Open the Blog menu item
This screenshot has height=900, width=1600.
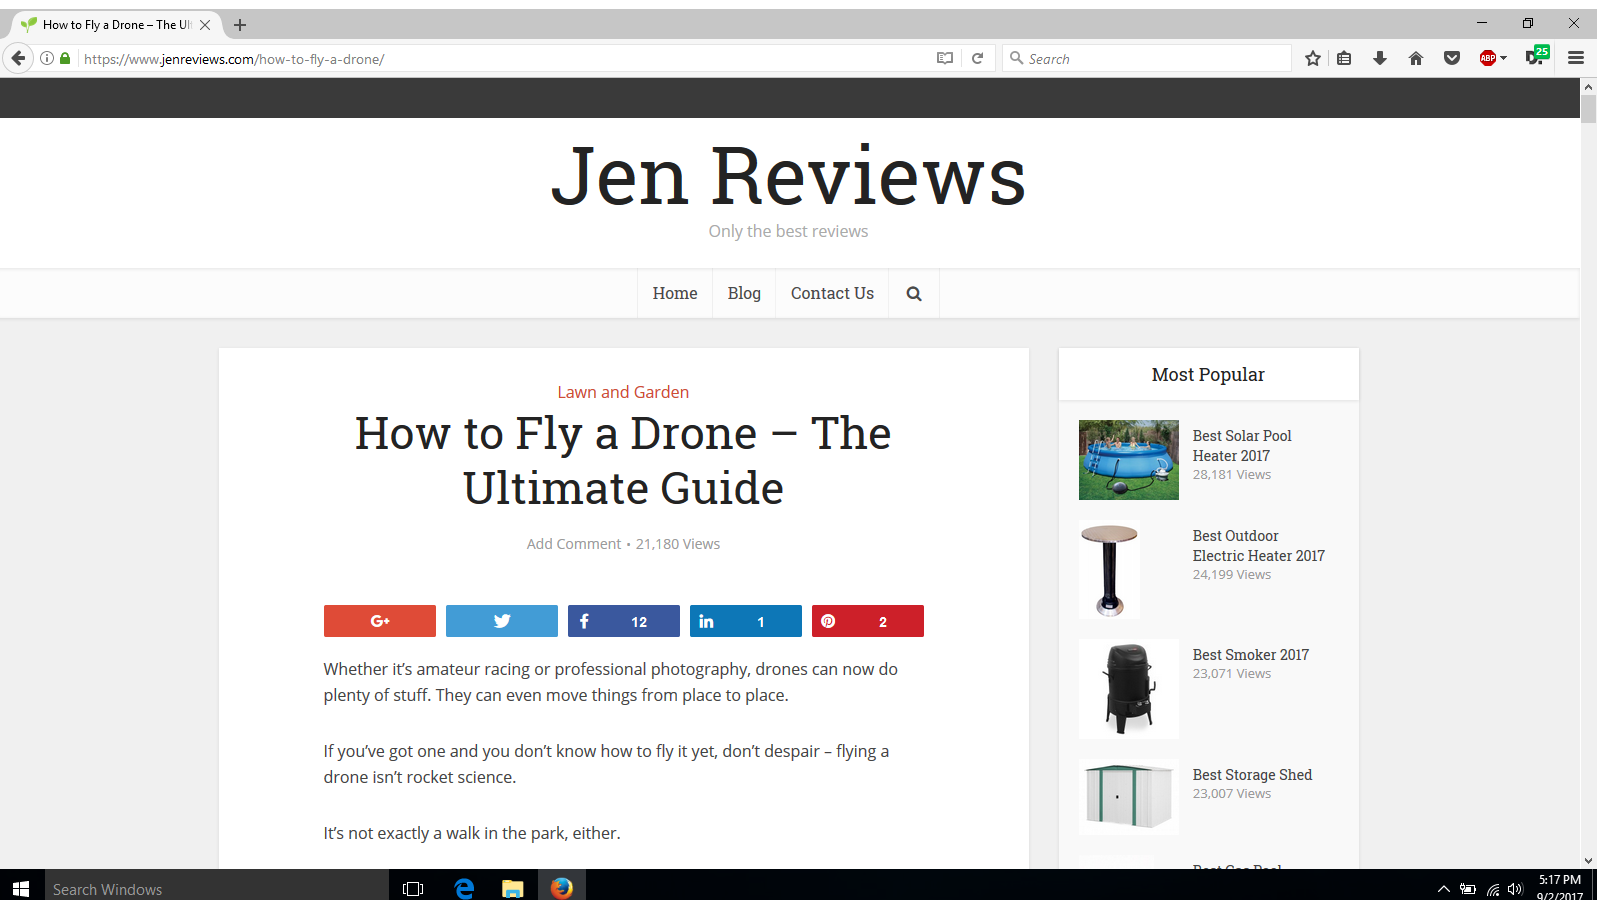[744, 293]
